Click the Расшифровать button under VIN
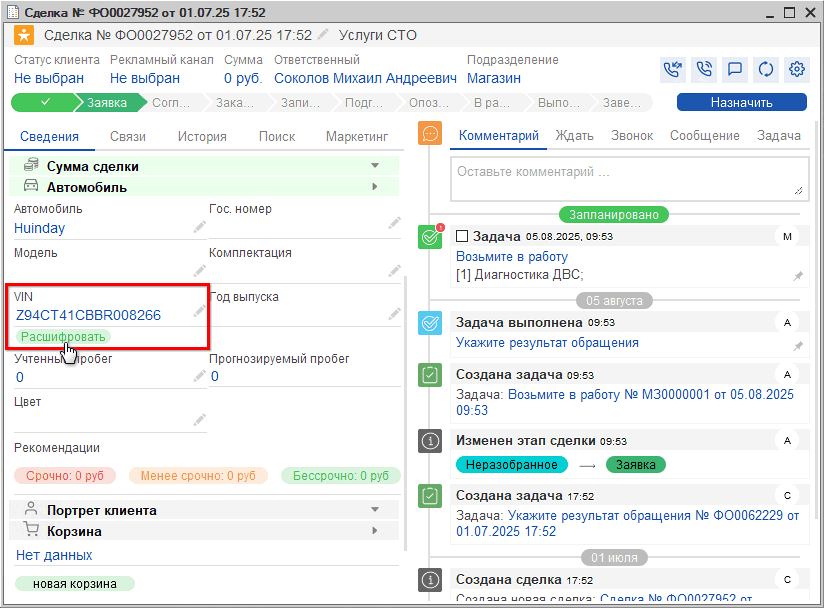The width and height of the screenshot is (824, 608). coord(63,337)
